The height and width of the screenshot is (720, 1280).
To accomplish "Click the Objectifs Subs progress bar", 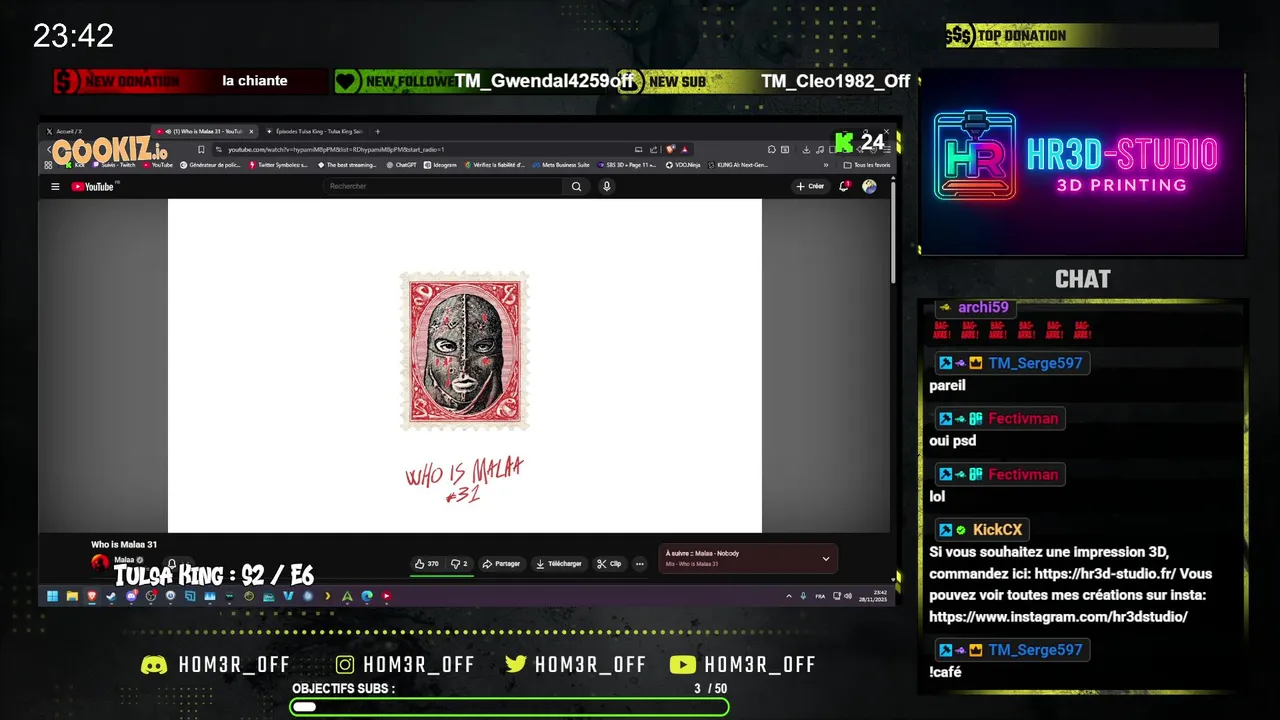I will pos(509,707).
